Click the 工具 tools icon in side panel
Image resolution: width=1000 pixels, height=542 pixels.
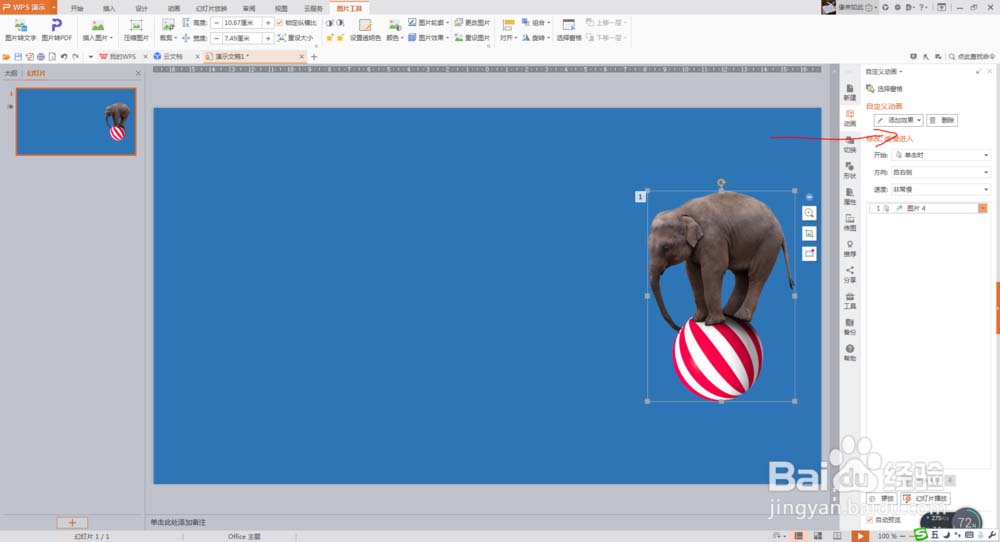pyautogui.click(x=849, y=301)
